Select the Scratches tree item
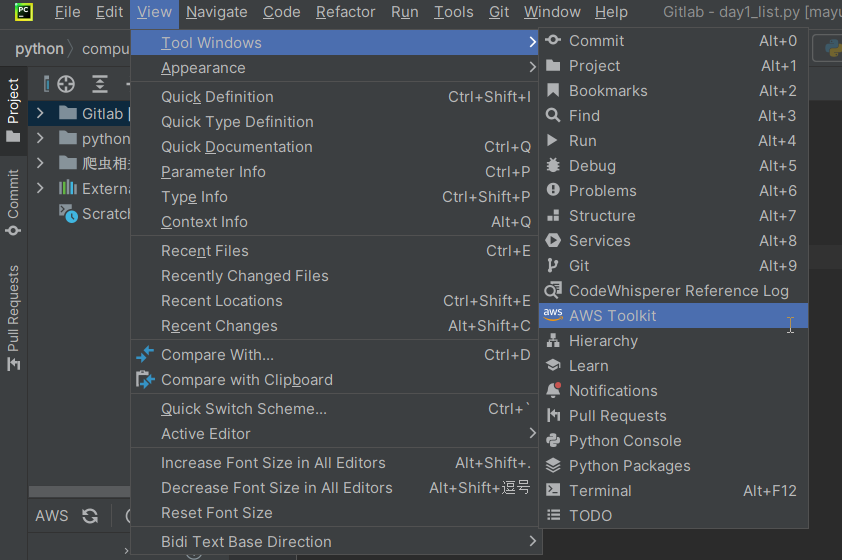 point(79,214)
